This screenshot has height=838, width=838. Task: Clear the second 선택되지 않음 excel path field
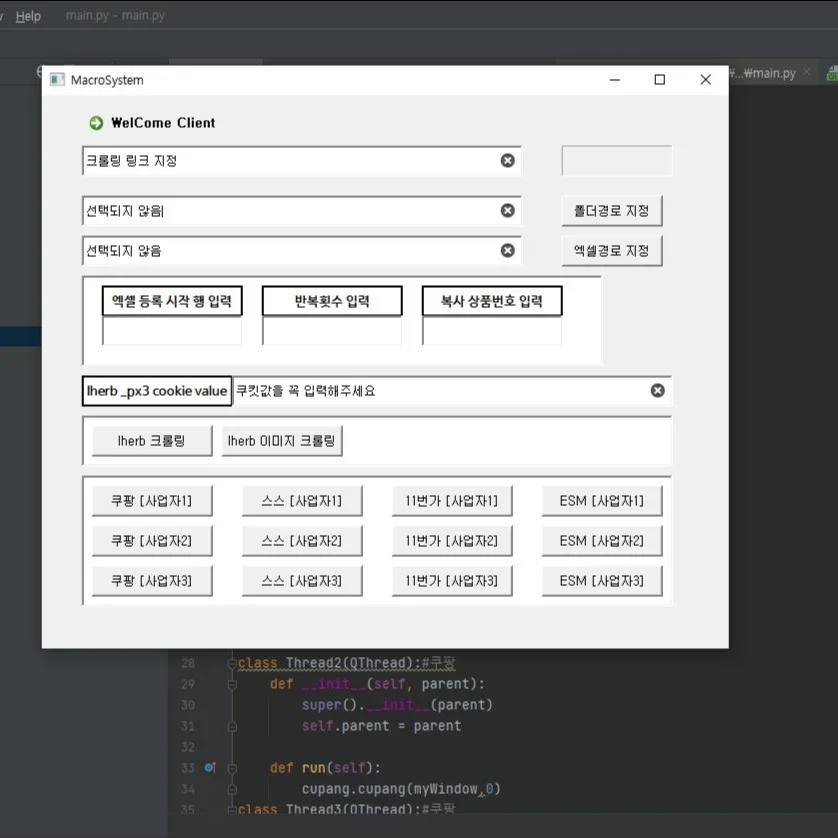(507, 251)
